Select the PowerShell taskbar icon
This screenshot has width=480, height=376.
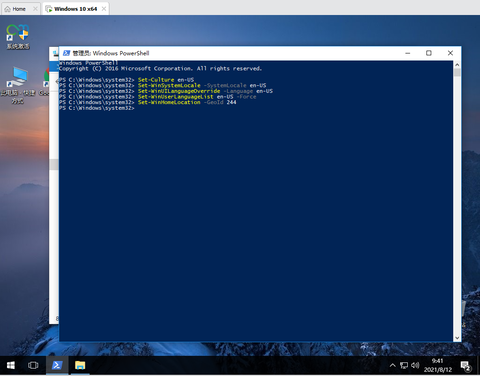(57, 365)
